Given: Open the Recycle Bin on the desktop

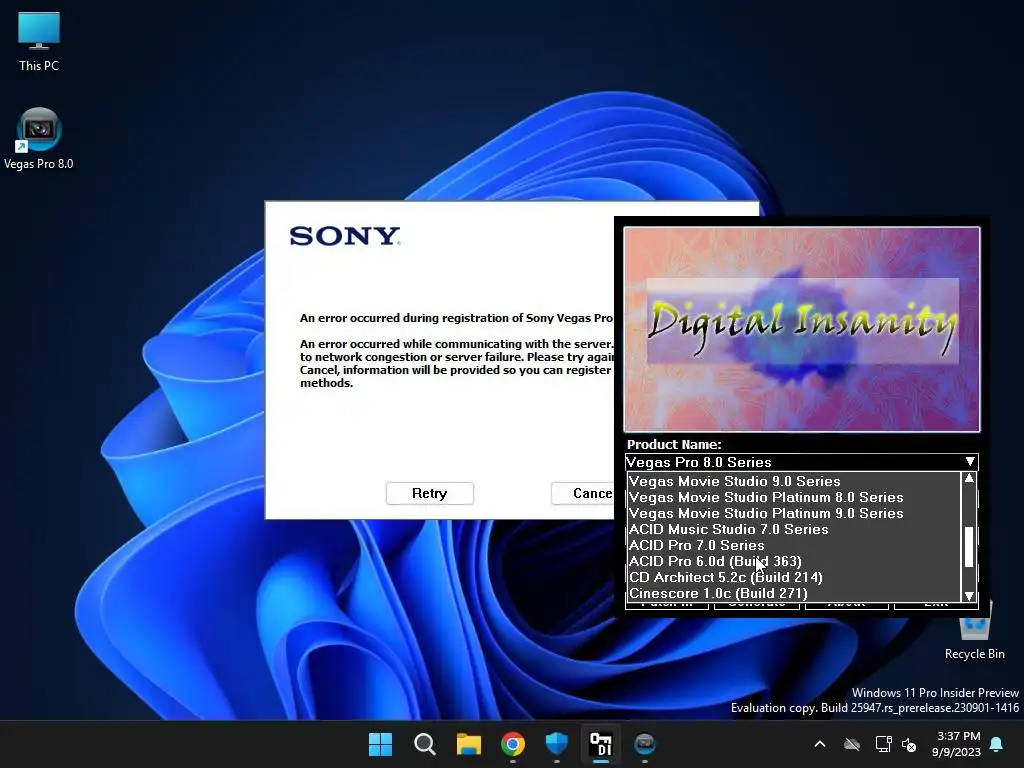Looking at the screenshot, I should click(x=974, y=630).
